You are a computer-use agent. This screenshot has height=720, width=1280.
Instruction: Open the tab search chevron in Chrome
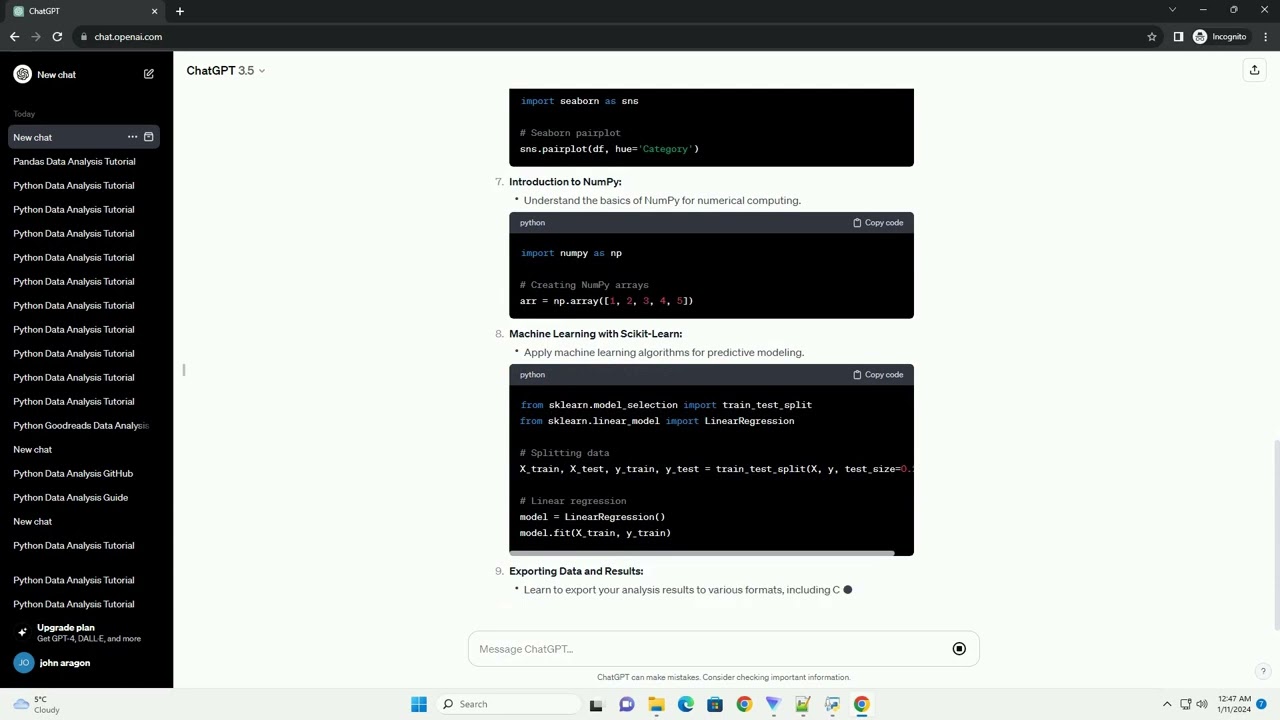point(1172,10)
